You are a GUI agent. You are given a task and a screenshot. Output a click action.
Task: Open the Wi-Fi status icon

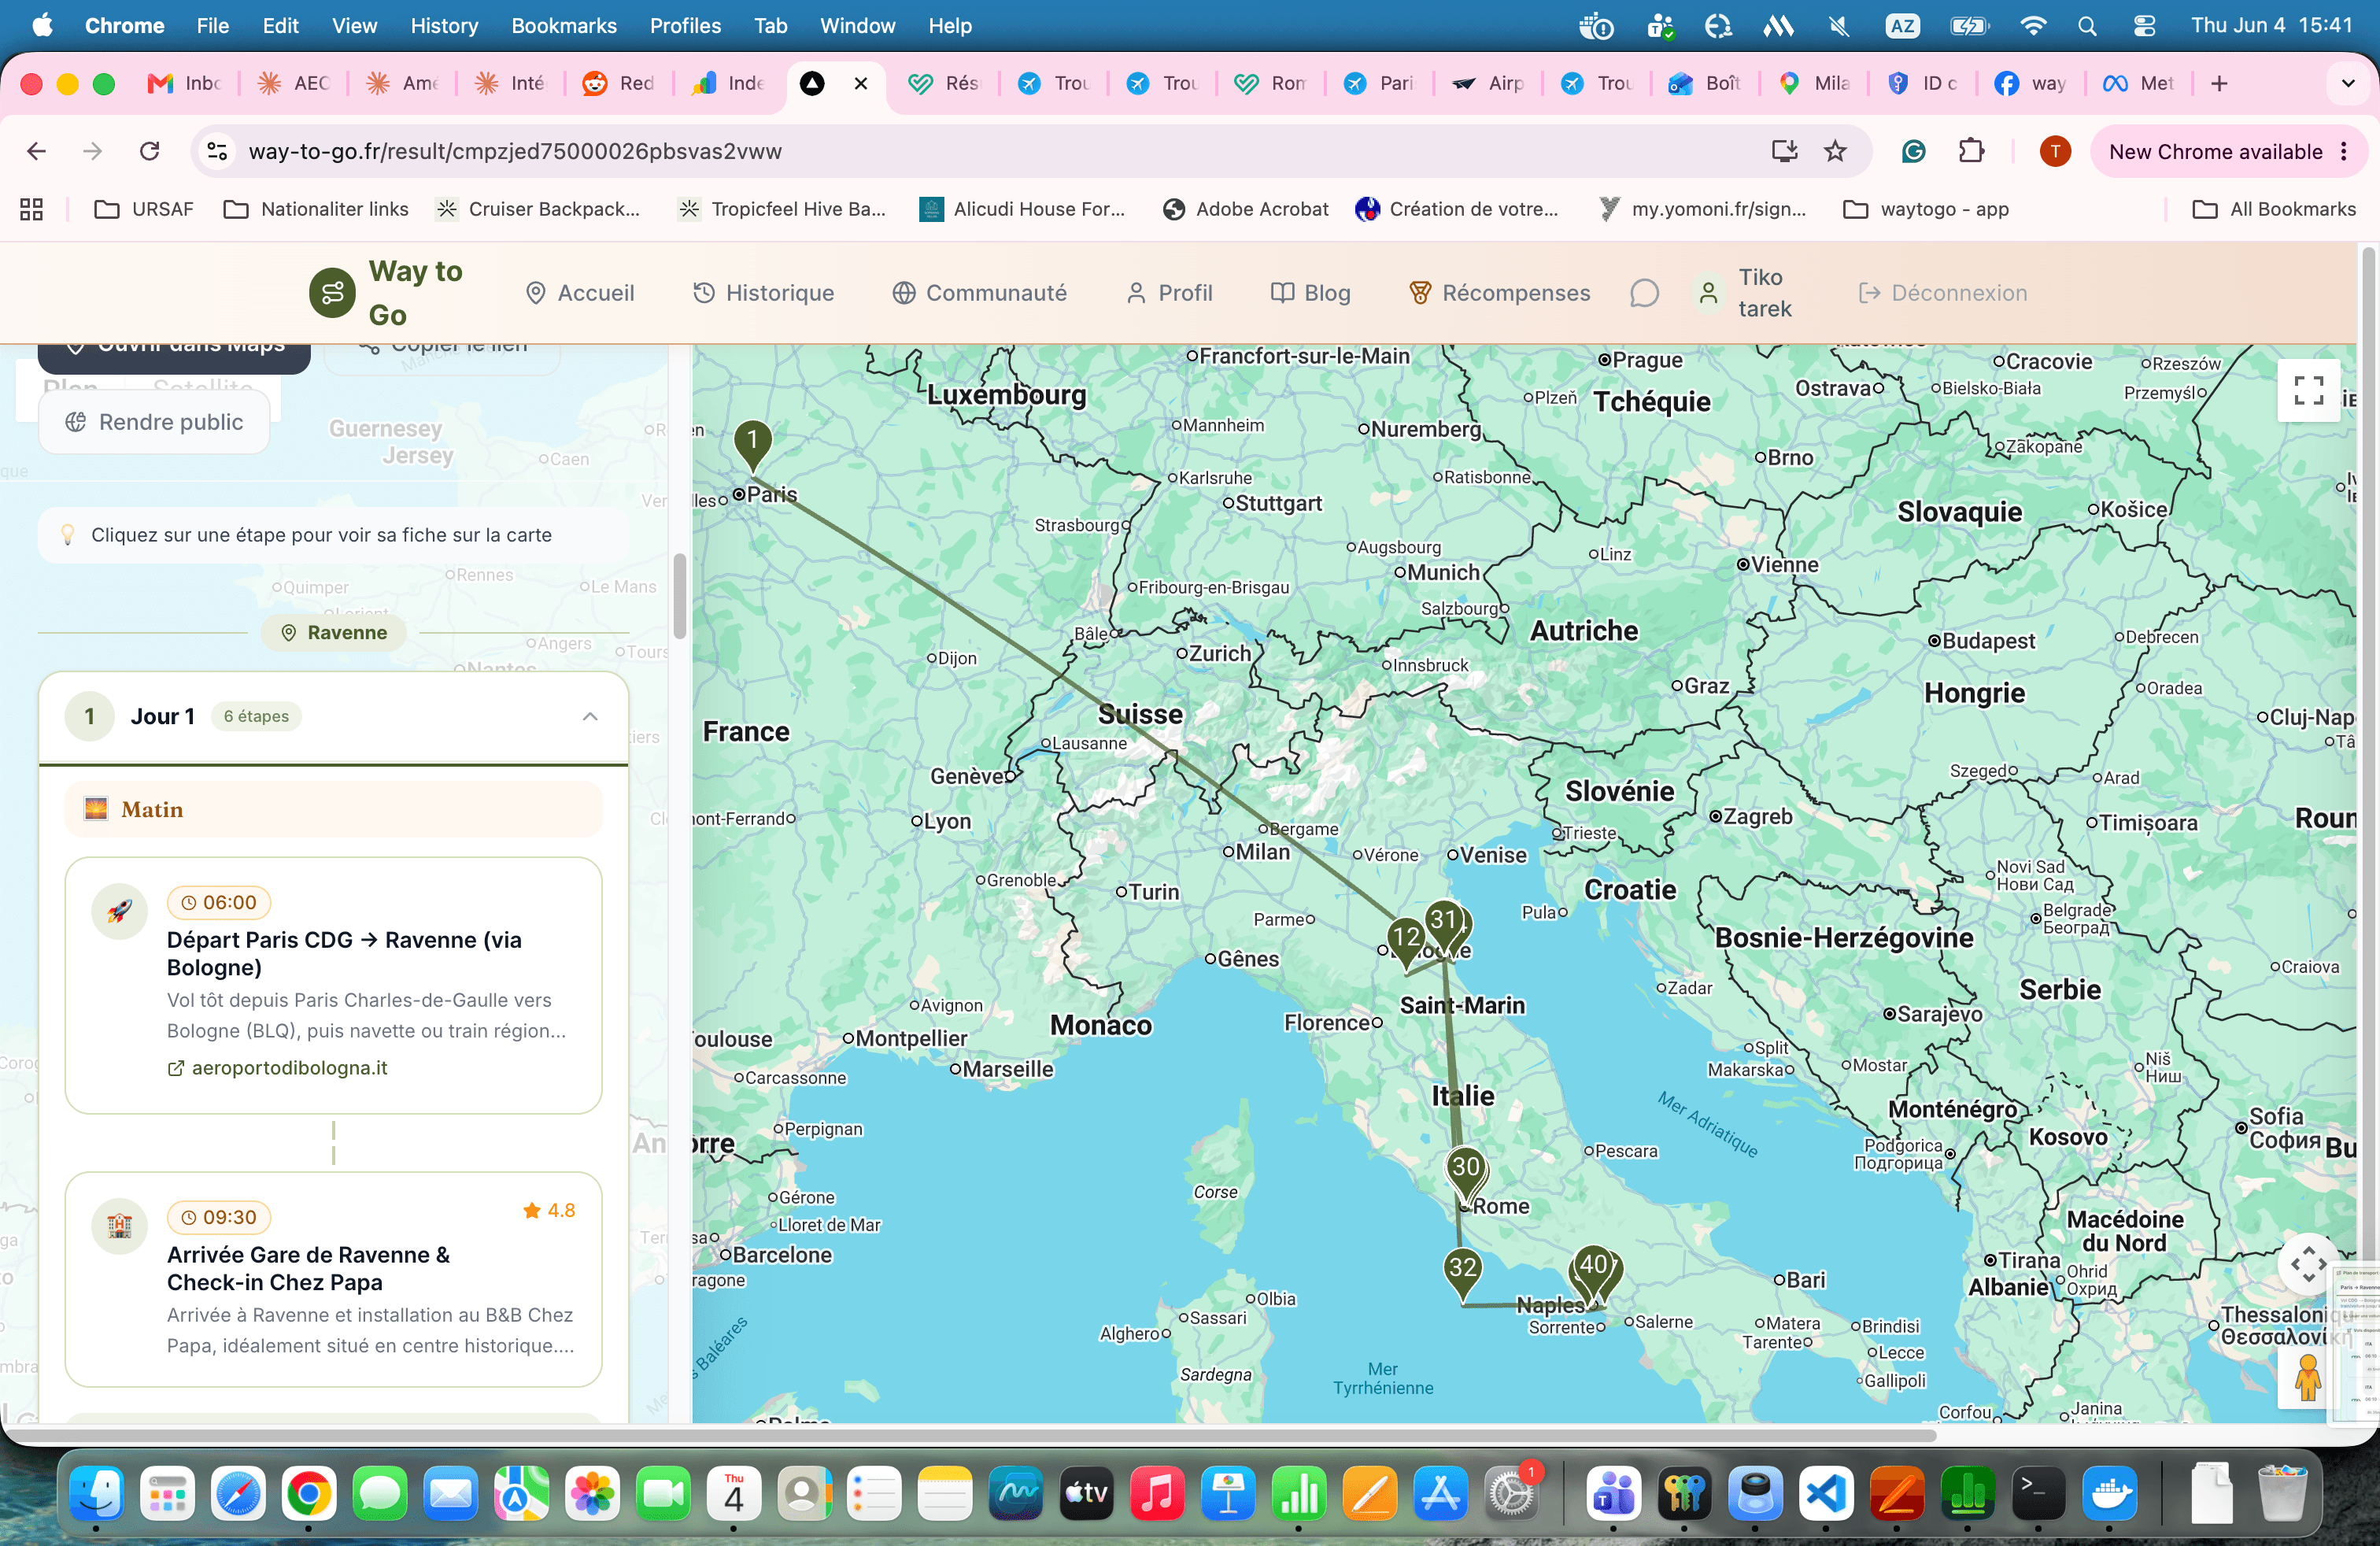click(x=2032, y=26)
